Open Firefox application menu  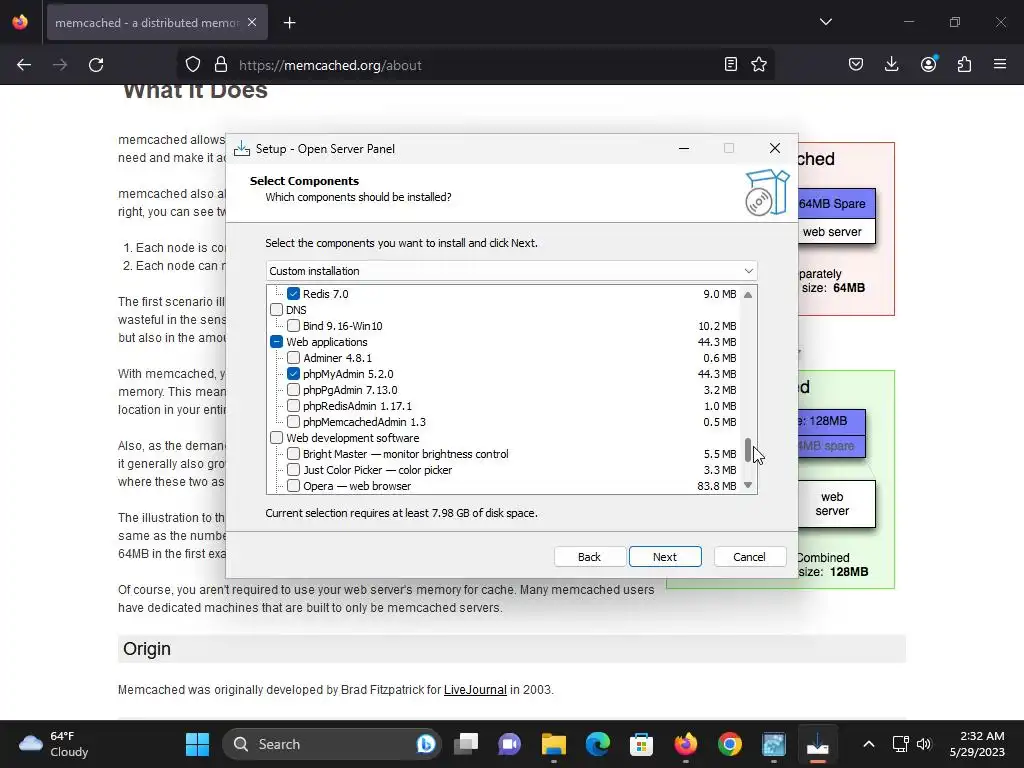pos(1000,65)
